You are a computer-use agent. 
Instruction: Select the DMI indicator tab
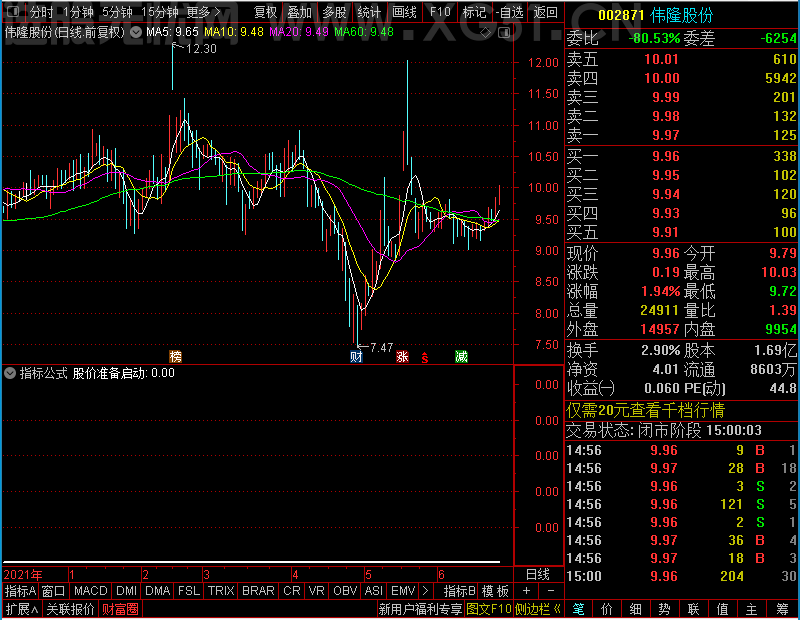(126, 590)
